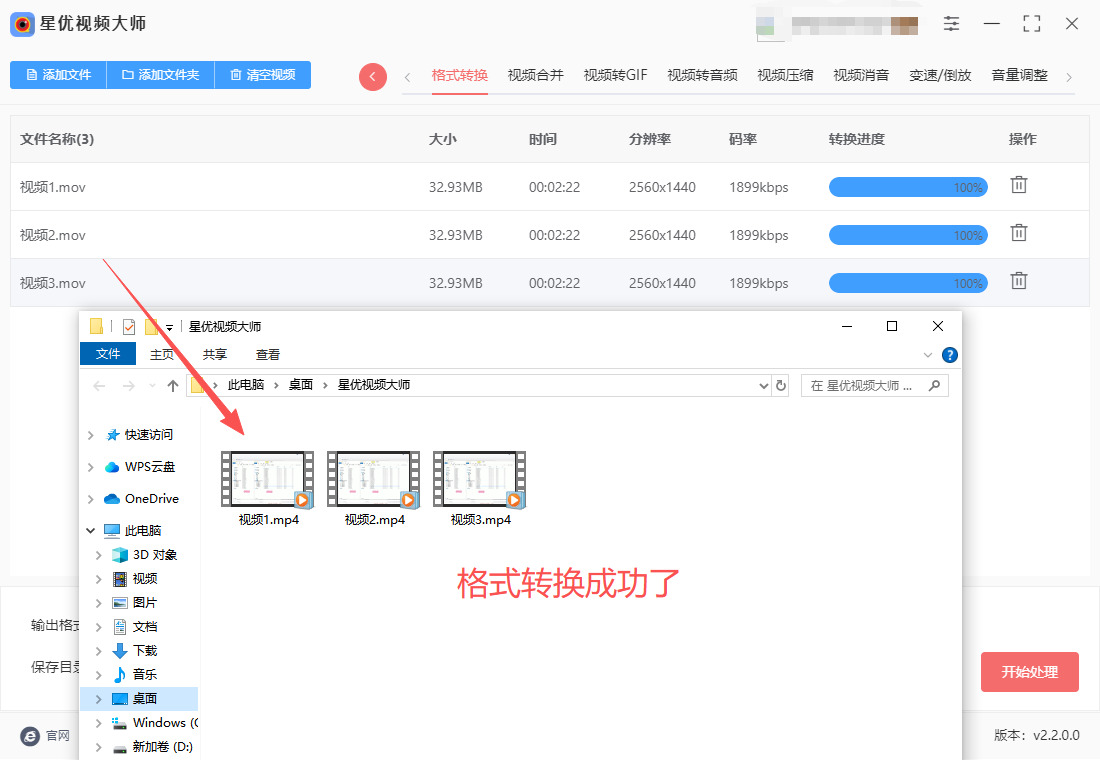Refresh the Explorer address bar location
This screenshot has height=760, width=1100.
(781, 385)
